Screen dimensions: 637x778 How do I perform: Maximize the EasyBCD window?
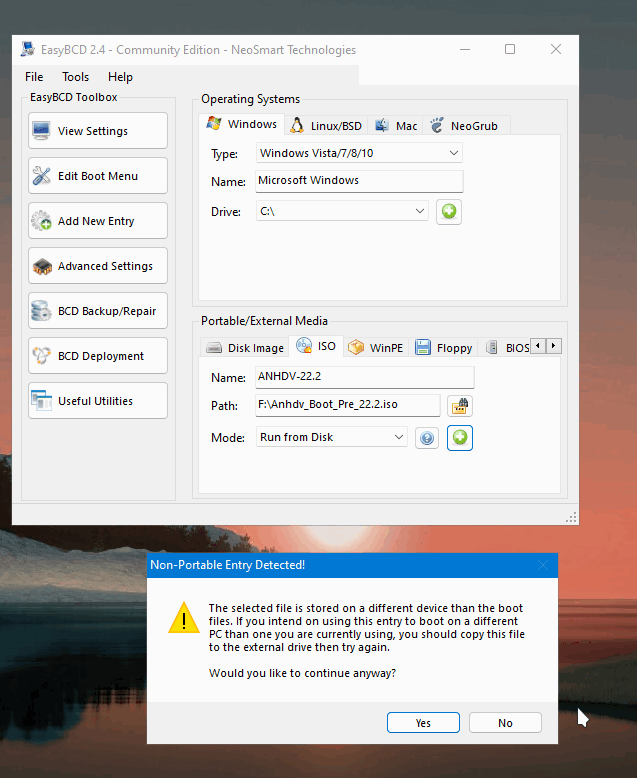[510, 50]
